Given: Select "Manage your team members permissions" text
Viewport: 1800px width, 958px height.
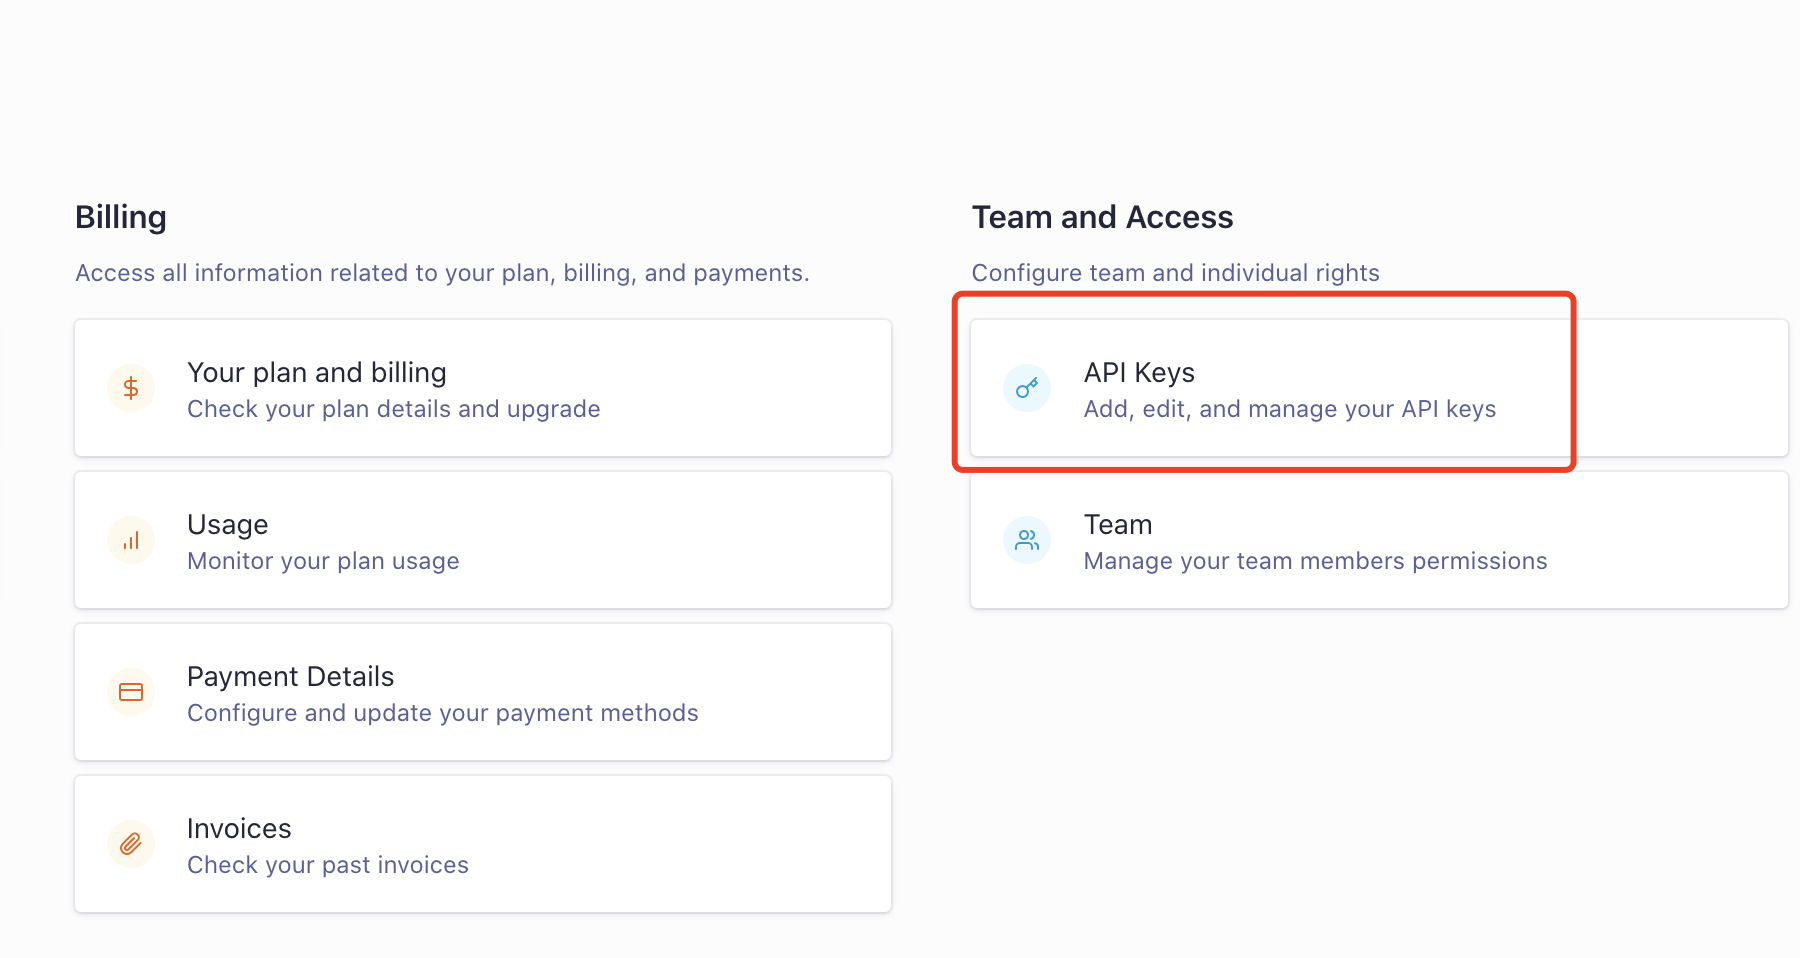Looking at the screenshot, I should tap(1316, 561).
